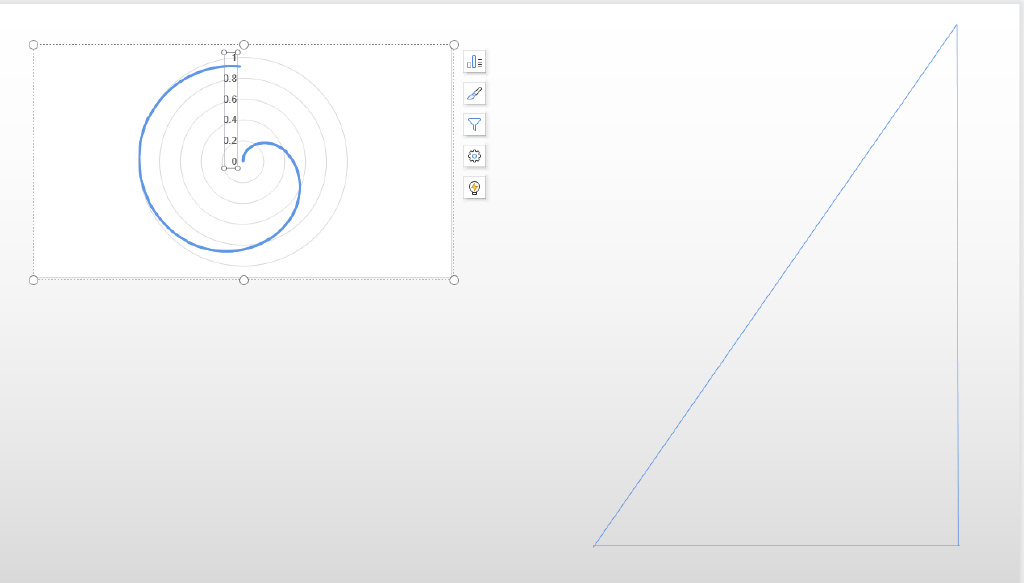Viewport: 1024px width, 583px height.
Task: Open Chart Styles via the brush icon
Action: [474, 93]
